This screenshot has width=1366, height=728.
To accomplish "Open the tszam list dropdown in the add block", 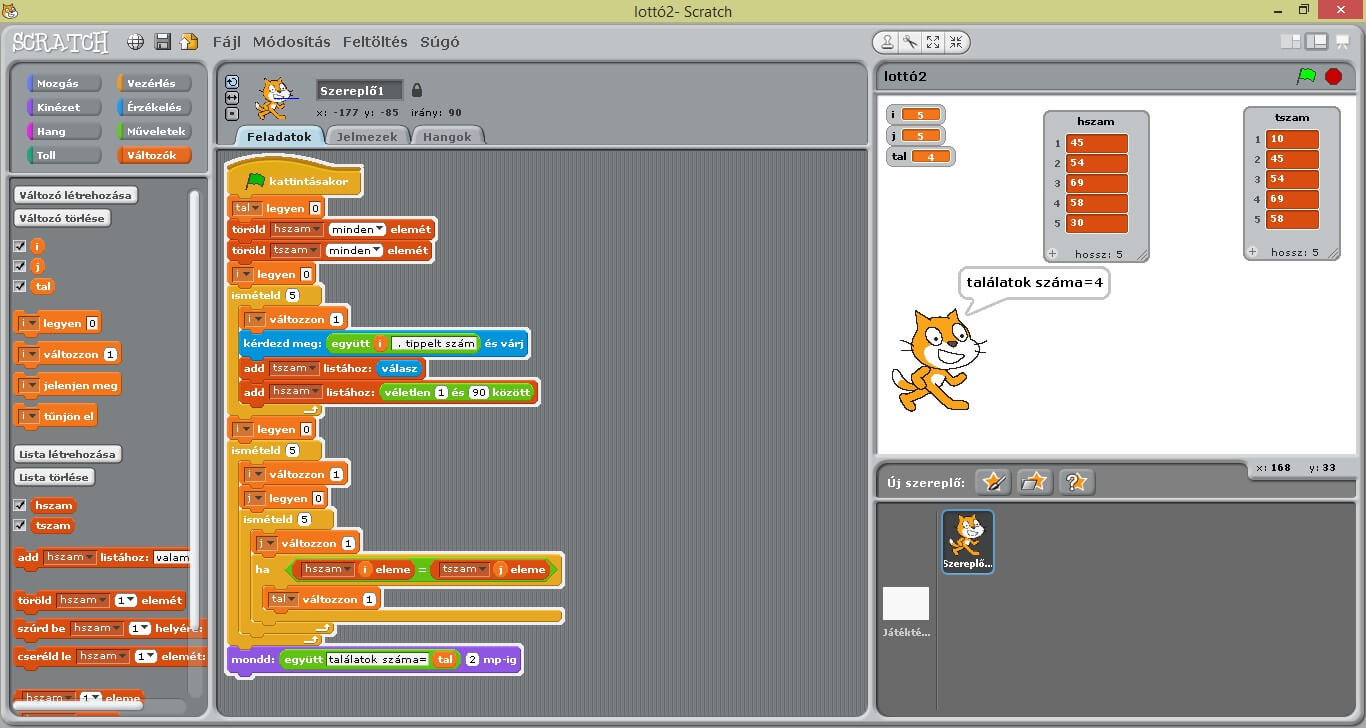I will (295, 368).
